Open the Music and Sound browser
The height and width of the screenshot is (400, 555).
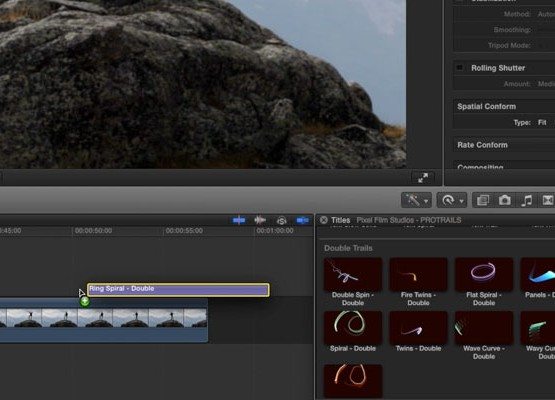526,200
